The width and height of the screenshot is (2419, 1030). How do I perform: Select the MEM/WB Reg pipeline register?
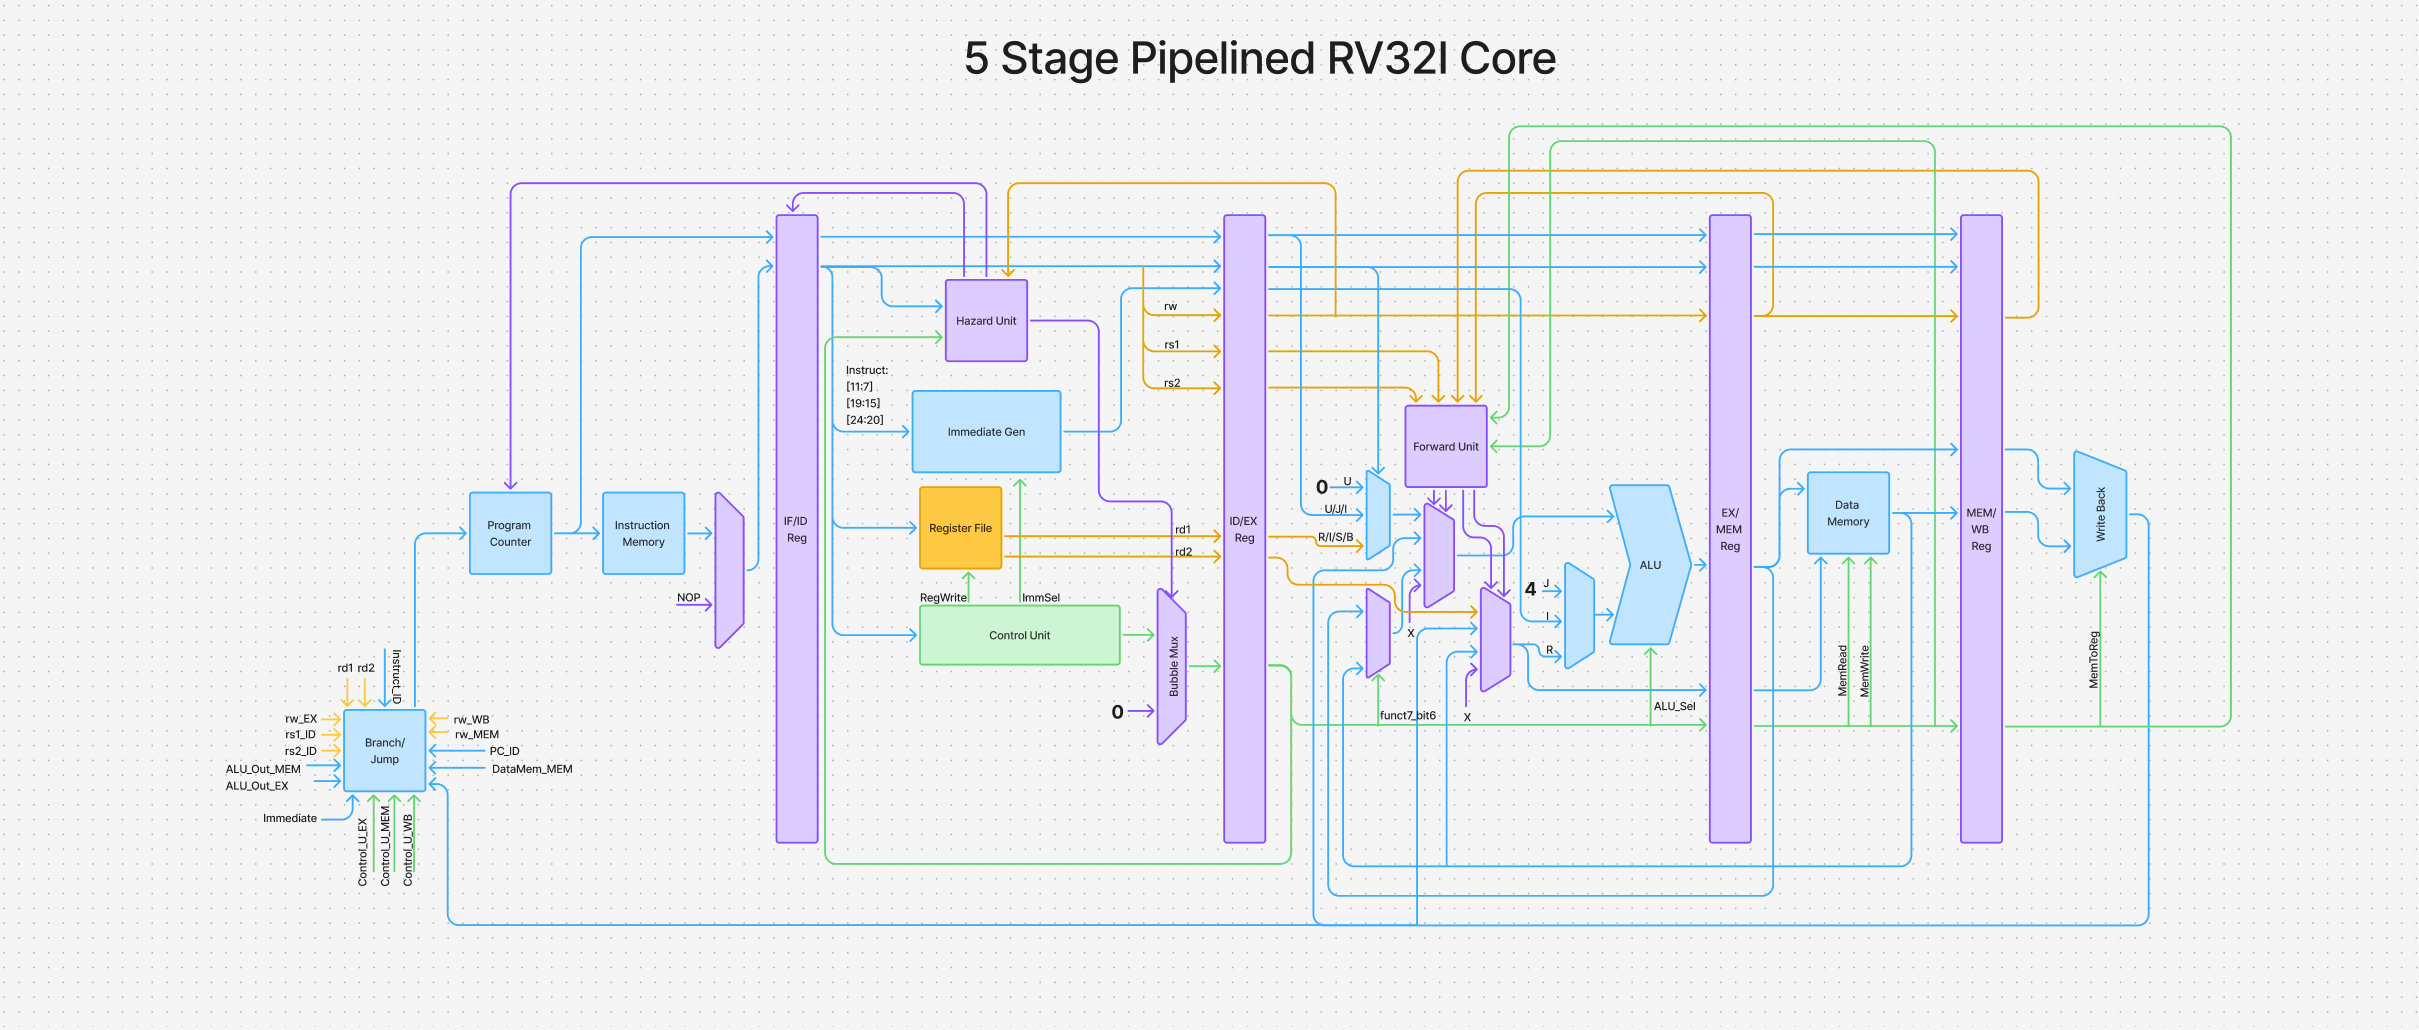1981,529
